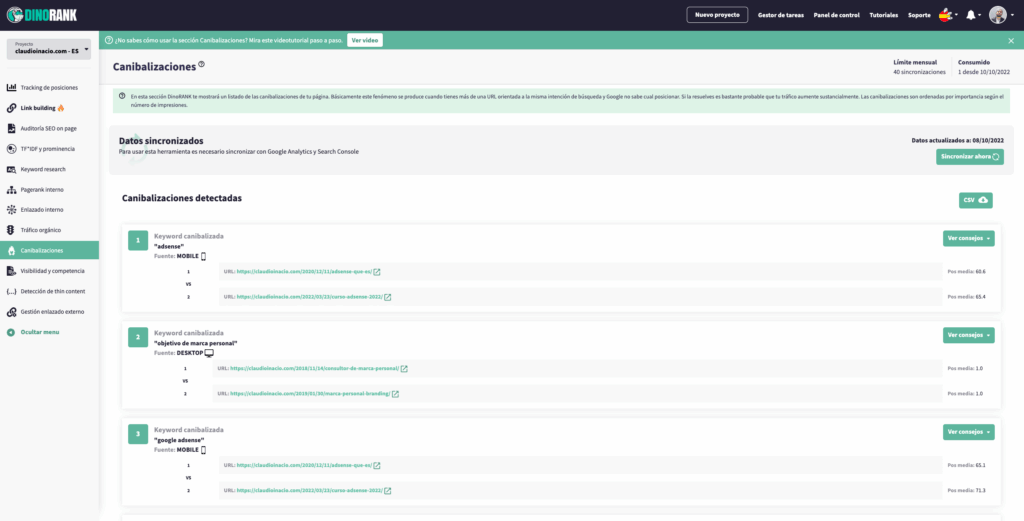Click the Ver video button

(x=364, y=40)
